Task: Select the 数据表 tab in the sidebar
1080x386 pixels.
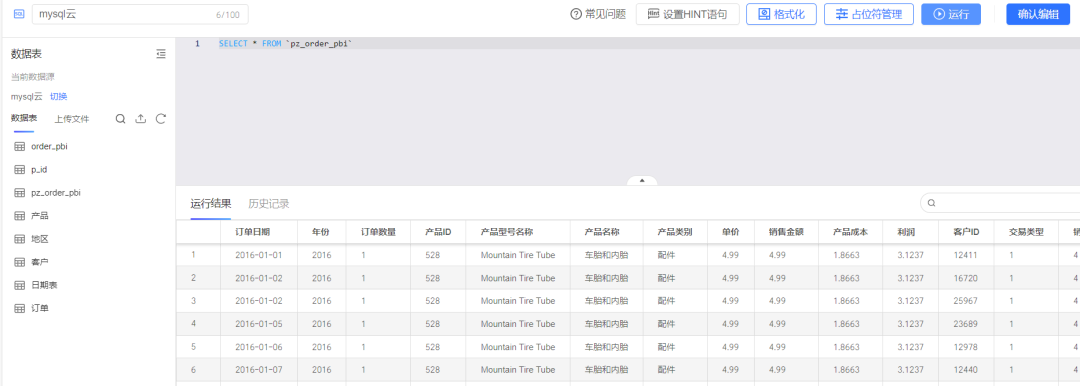Action: point(24,119)
